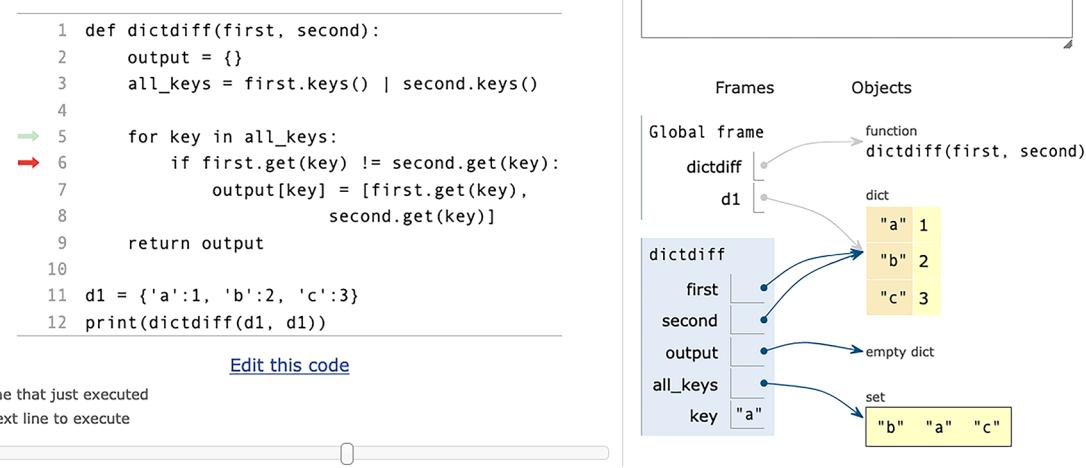The width and height of the screenshot is (1086, 468).
Task: Click the global d1 pointer origin
Action: 763,198
